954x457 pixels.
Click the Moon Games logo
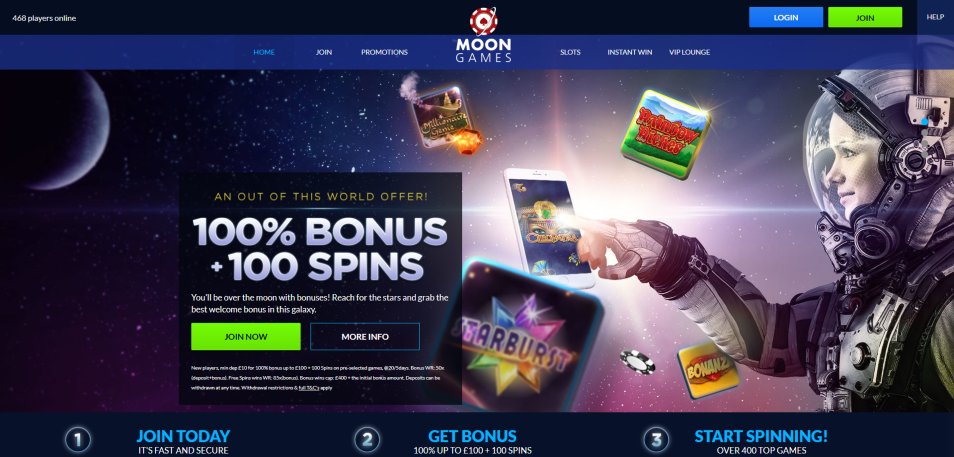tap(484, 35)
